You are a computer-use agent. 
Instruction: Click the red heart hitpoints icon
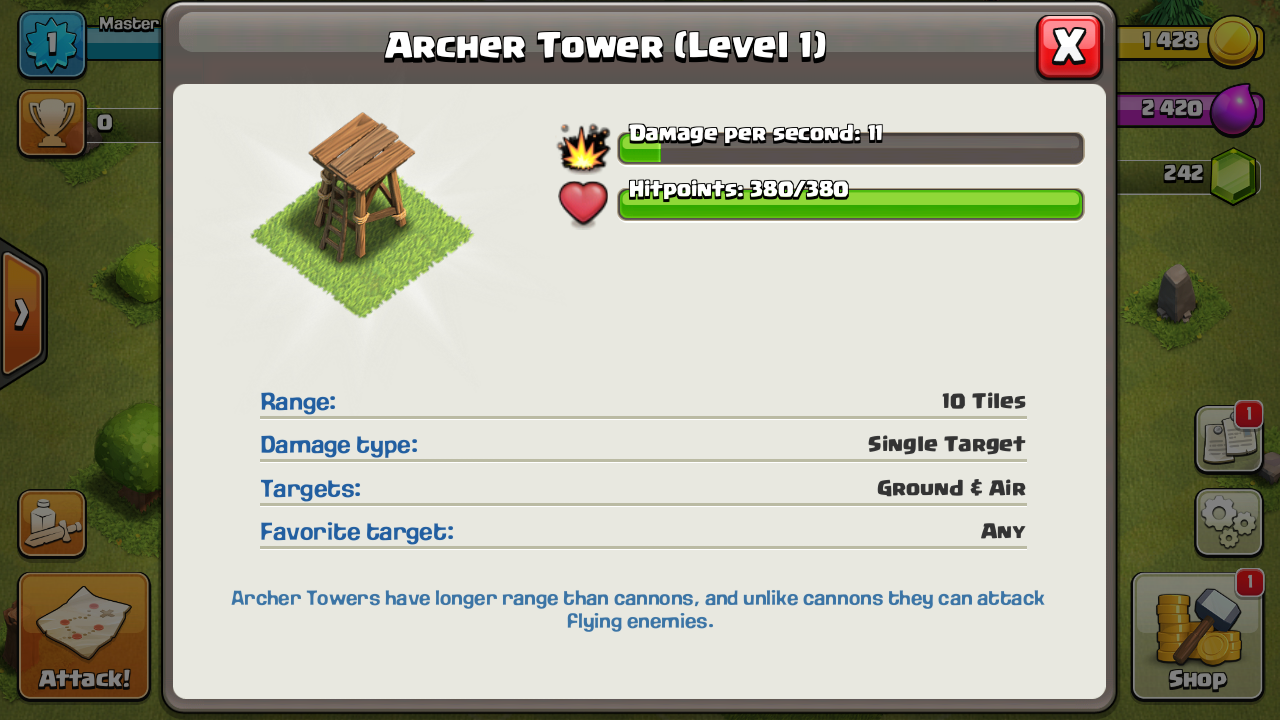pos(583,203)
